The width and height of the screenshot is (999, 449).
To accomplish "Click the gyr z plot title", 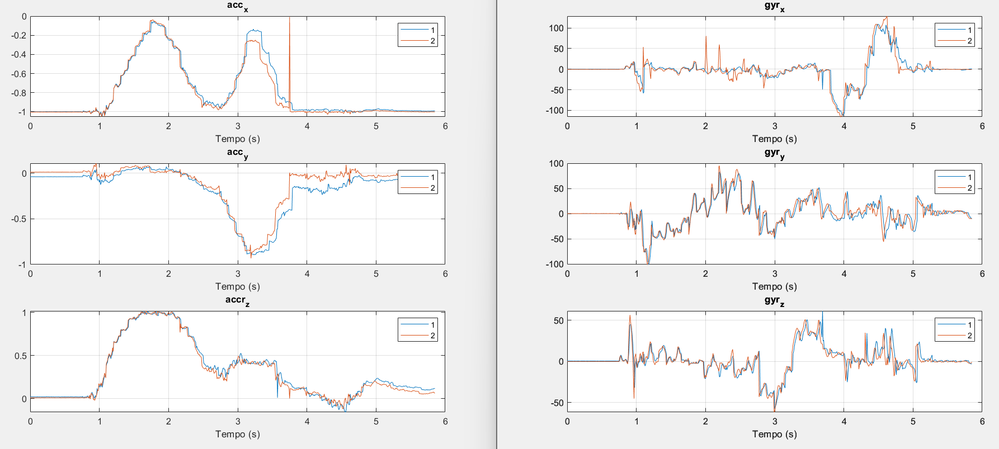I will click(x=775, y=304).
